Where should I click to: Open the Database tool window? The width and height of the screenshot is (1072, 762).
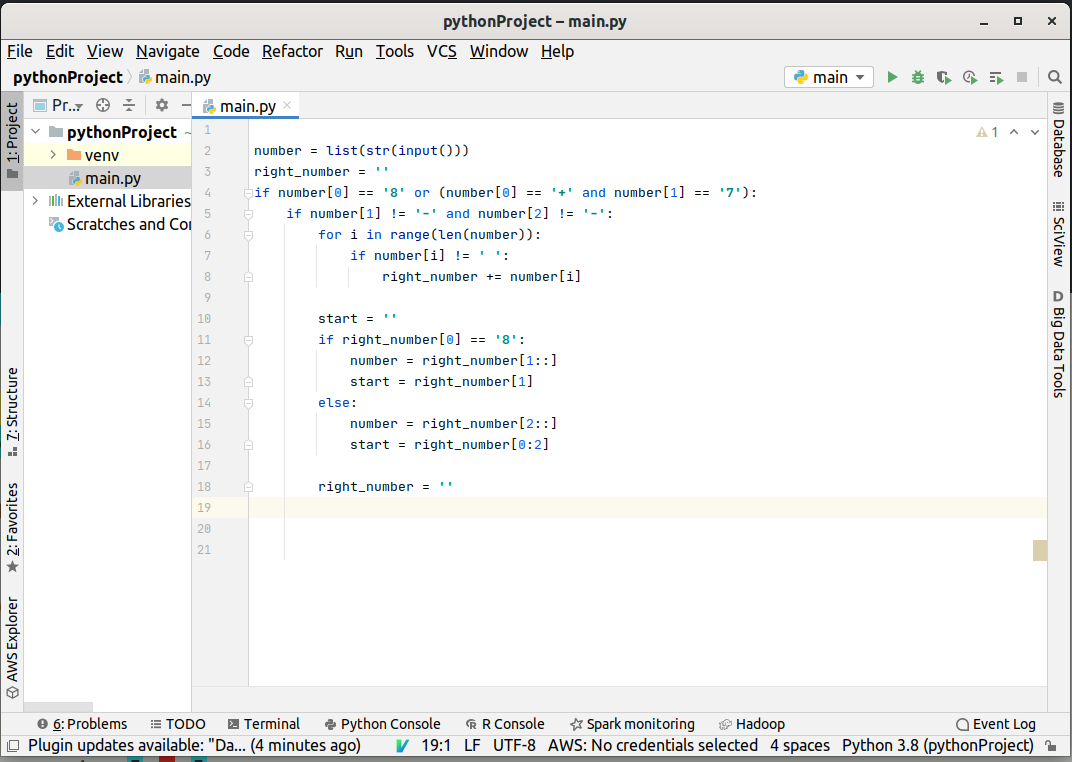1058,139
